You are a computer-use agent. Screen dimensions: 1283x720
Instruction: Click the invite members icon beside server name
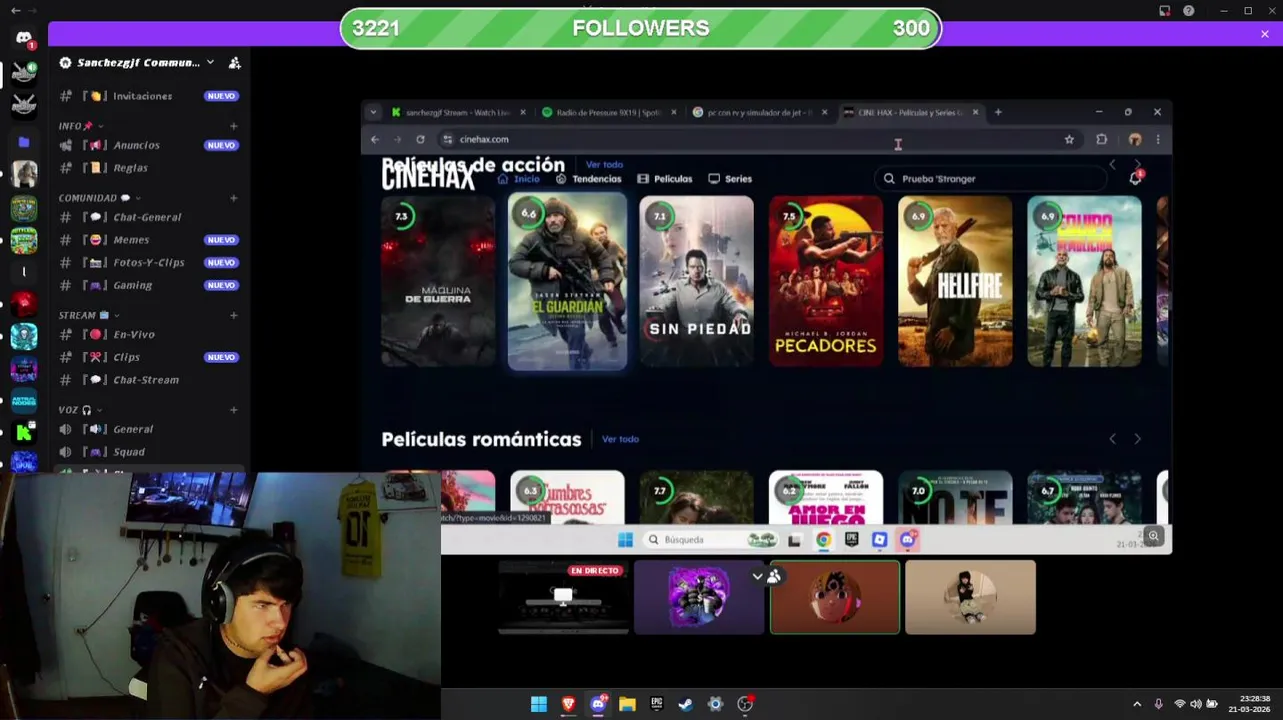click(x=234, y=62)
